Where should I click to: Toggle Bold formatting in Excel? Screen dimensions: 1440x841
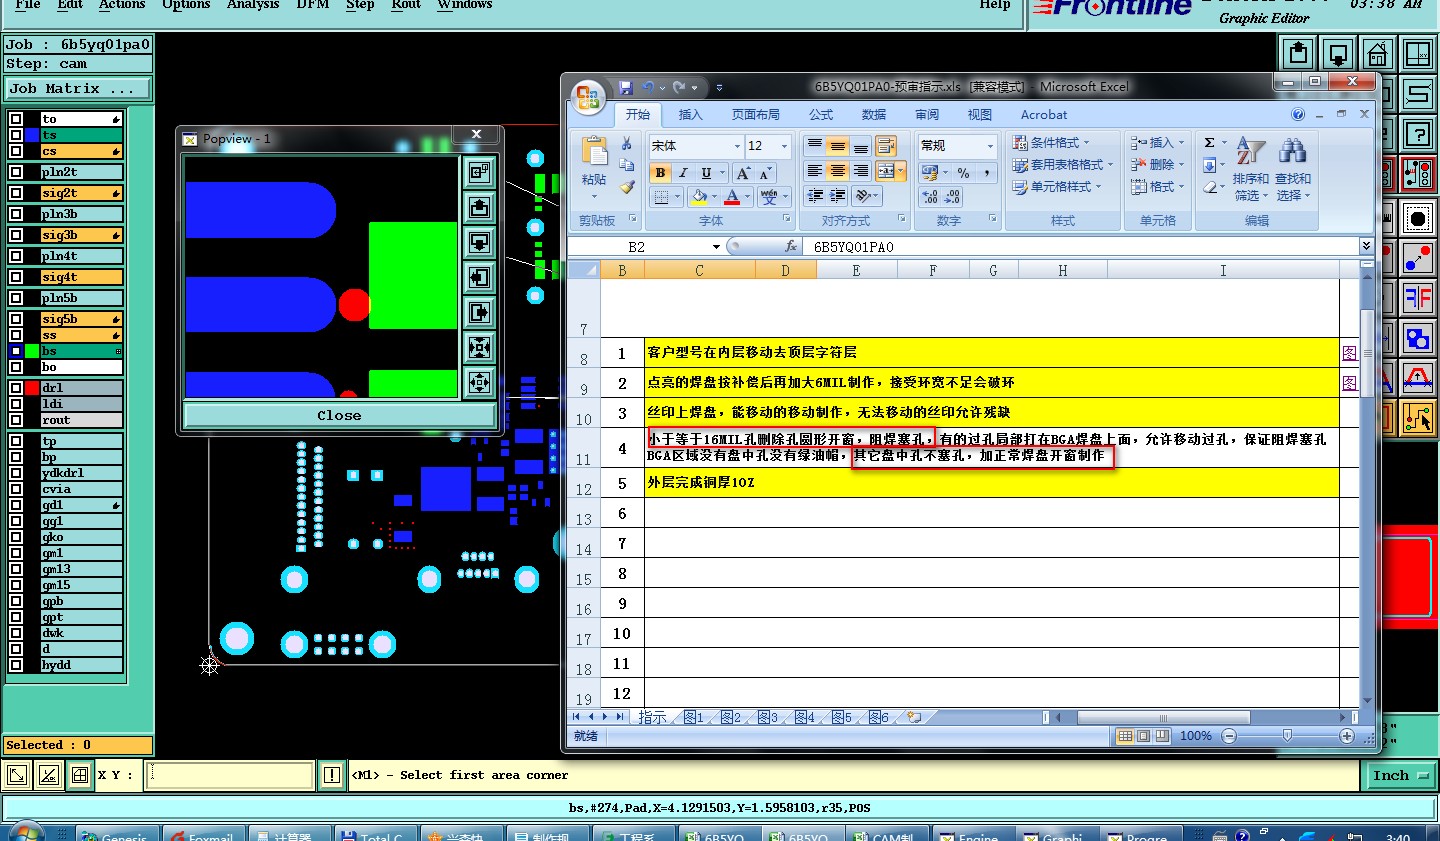click(660, 173)
